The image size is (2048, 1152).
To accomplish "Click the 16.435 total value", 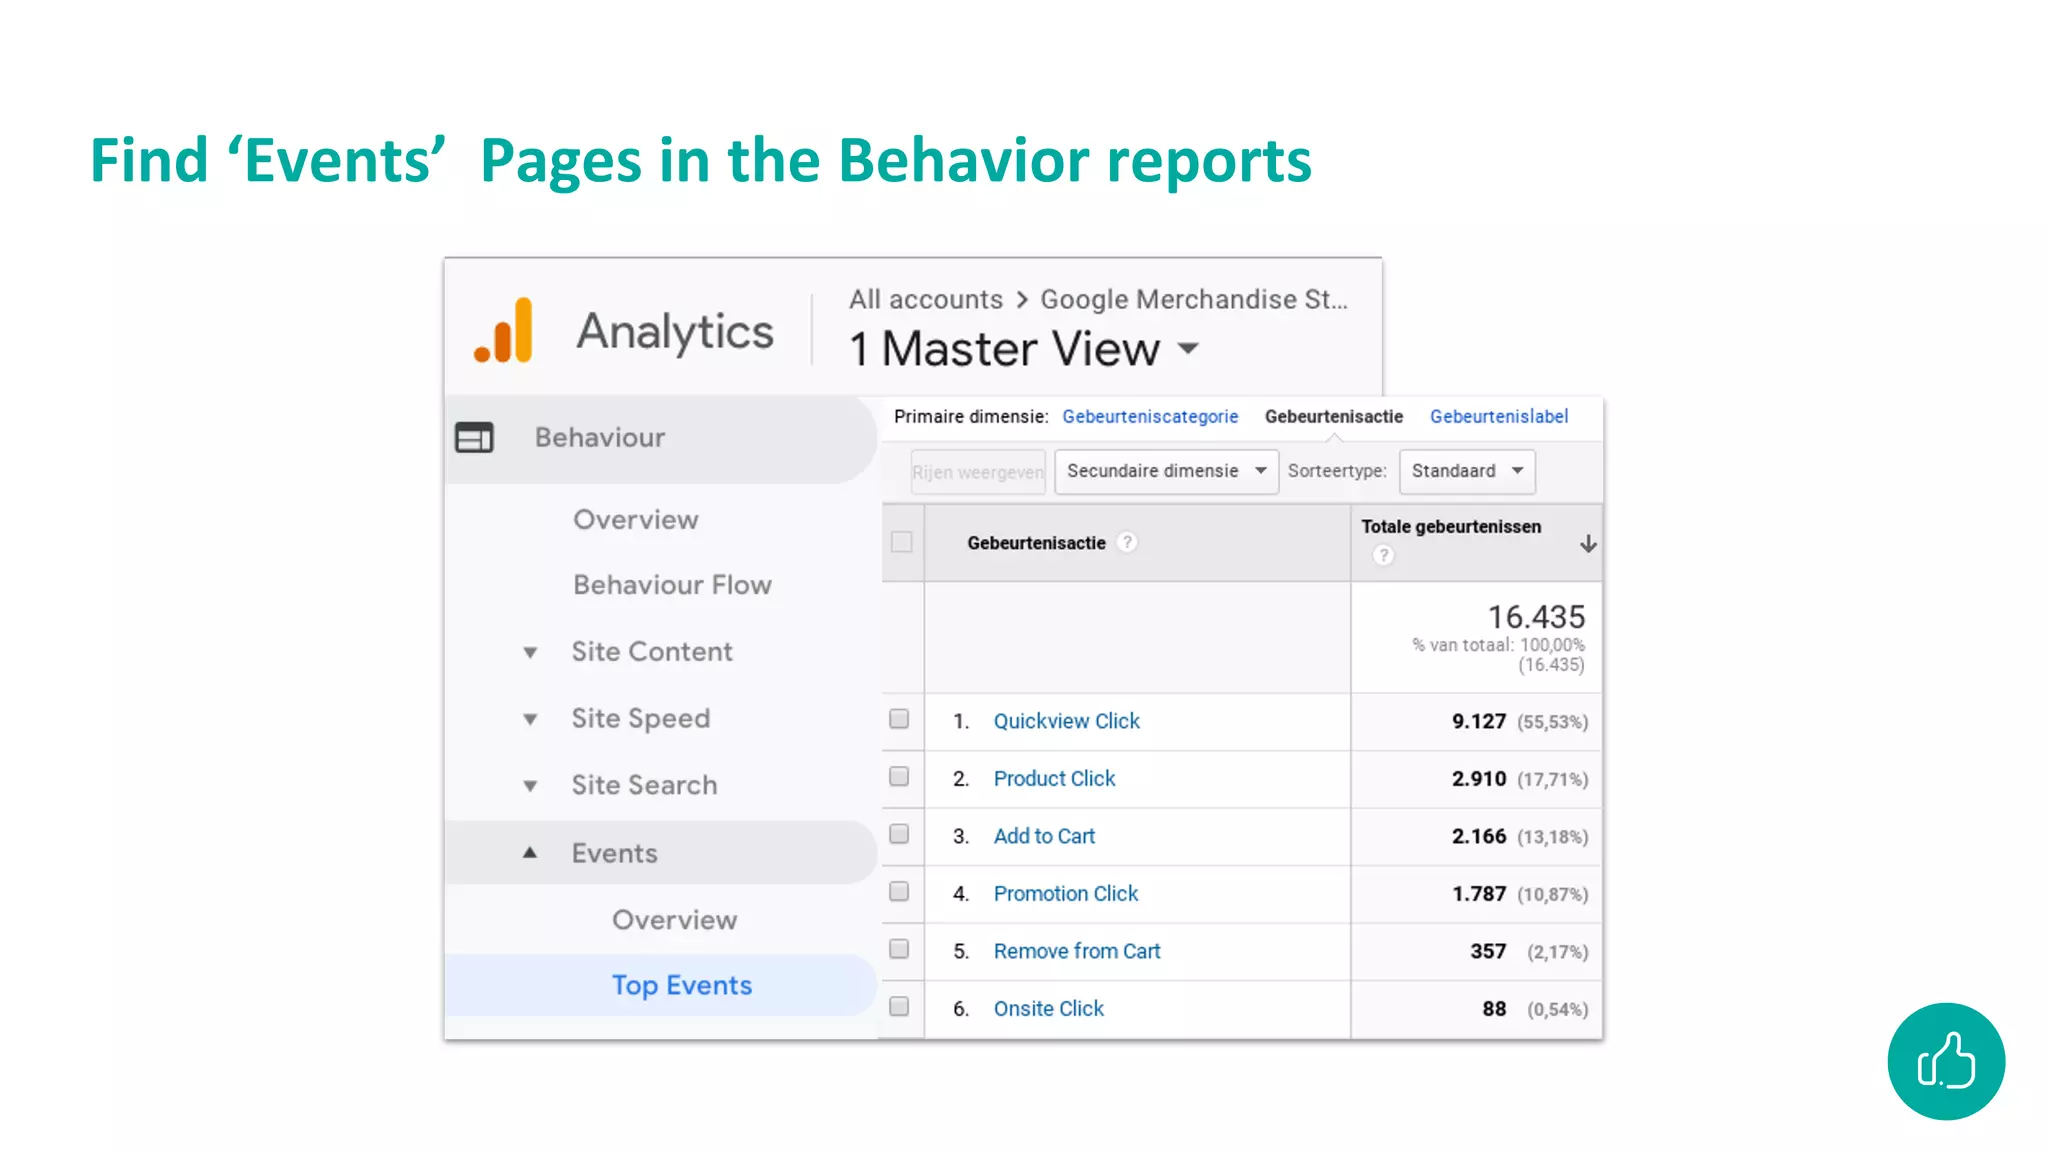I will pos(1536,617).
